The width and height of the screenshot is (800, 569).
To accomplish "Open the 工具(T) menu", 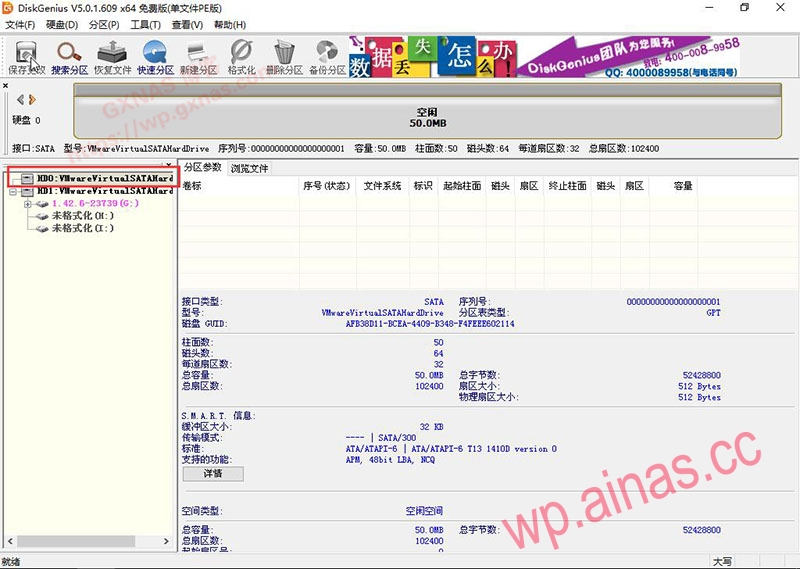I will (145, 24).
